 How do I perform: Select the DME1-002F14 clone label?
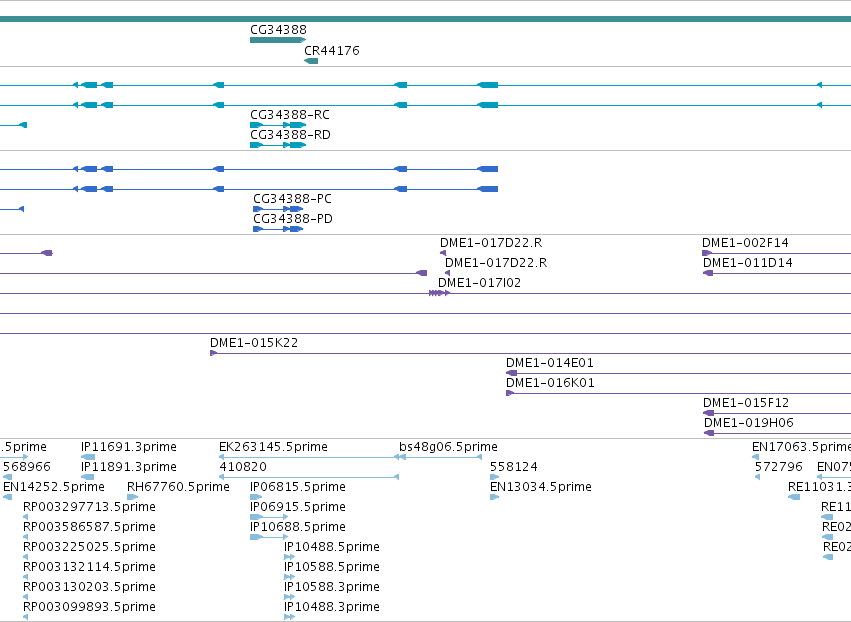coord(745,243)
